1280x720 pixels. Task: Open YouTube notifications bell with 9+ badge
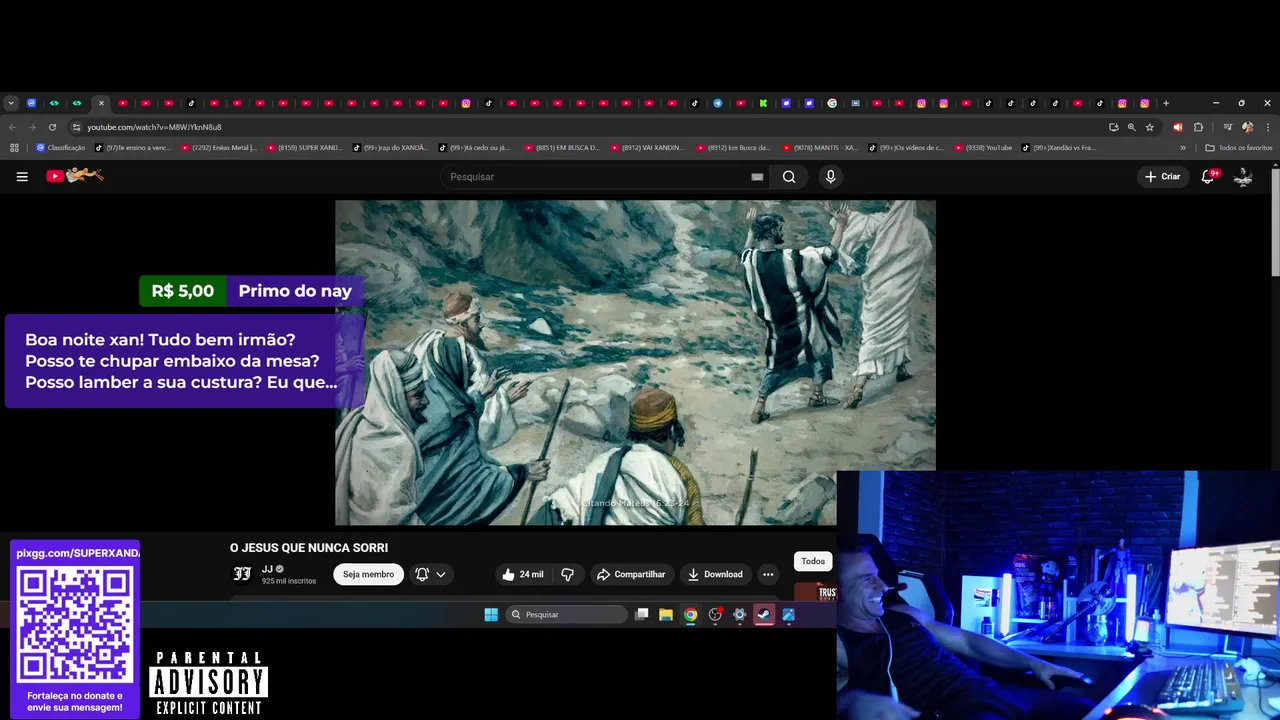[1208, 176]
